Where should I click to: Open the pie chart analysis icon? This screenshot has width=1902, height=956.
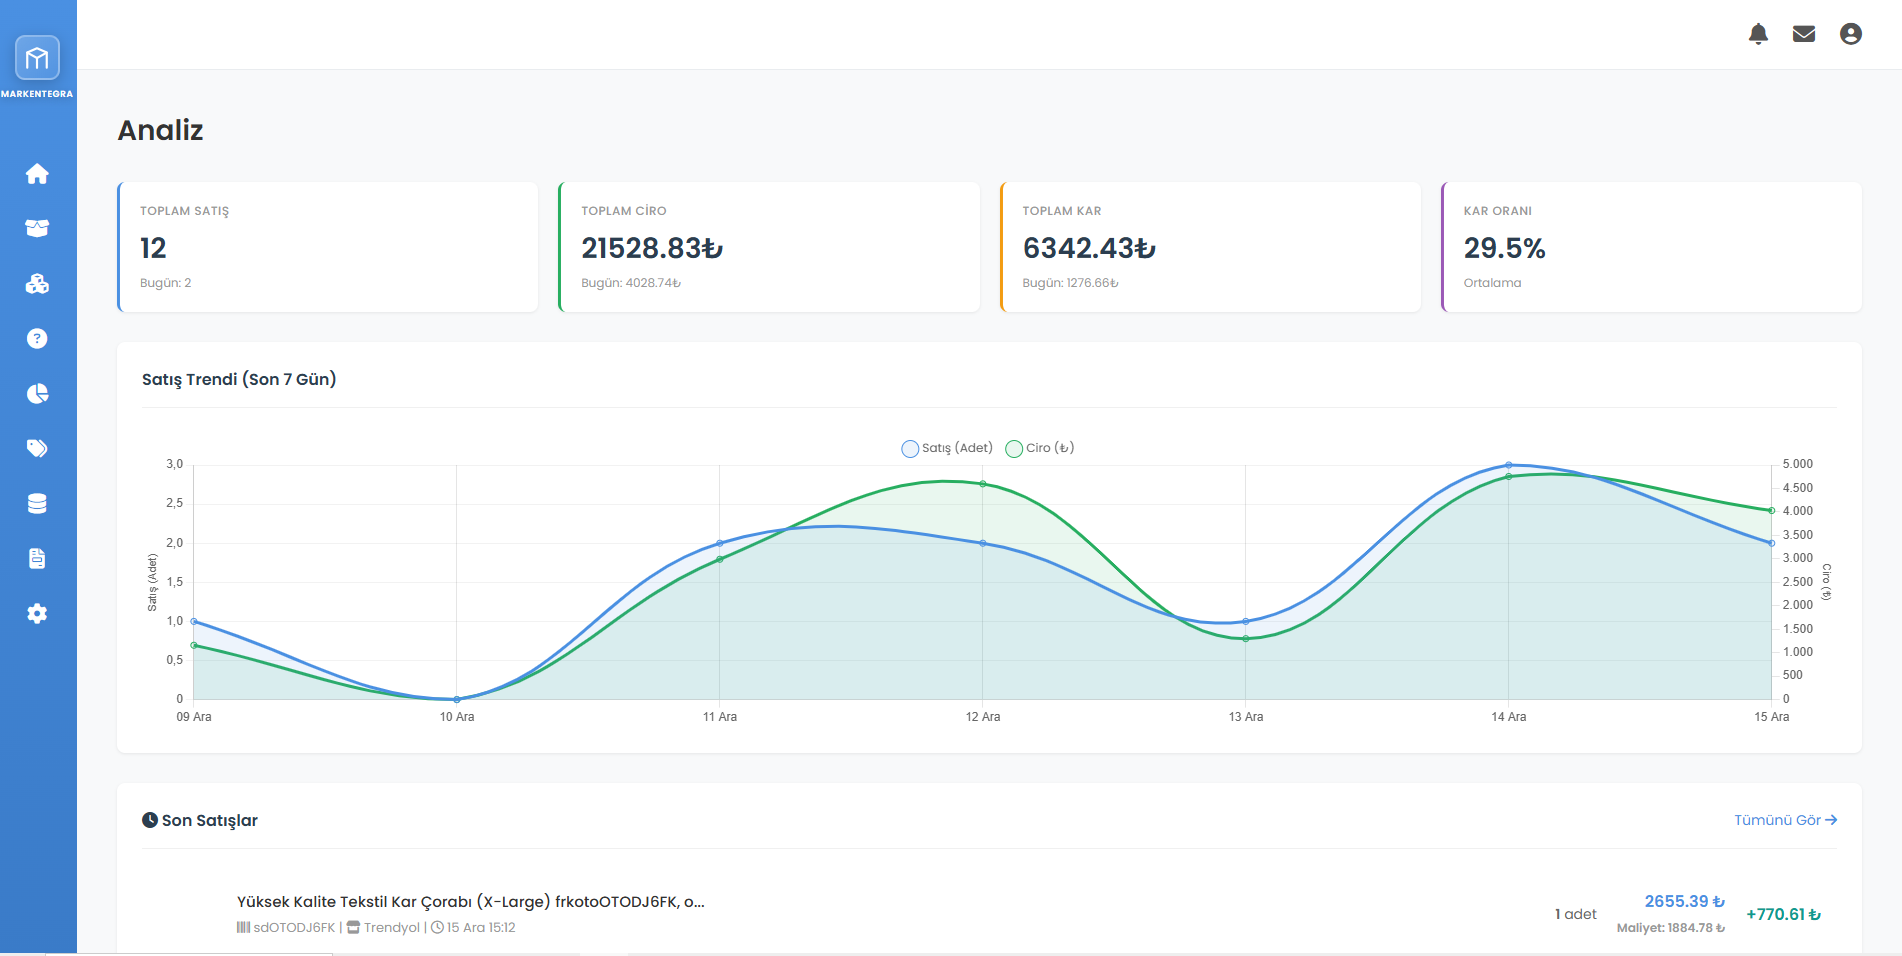pos(37,394)
